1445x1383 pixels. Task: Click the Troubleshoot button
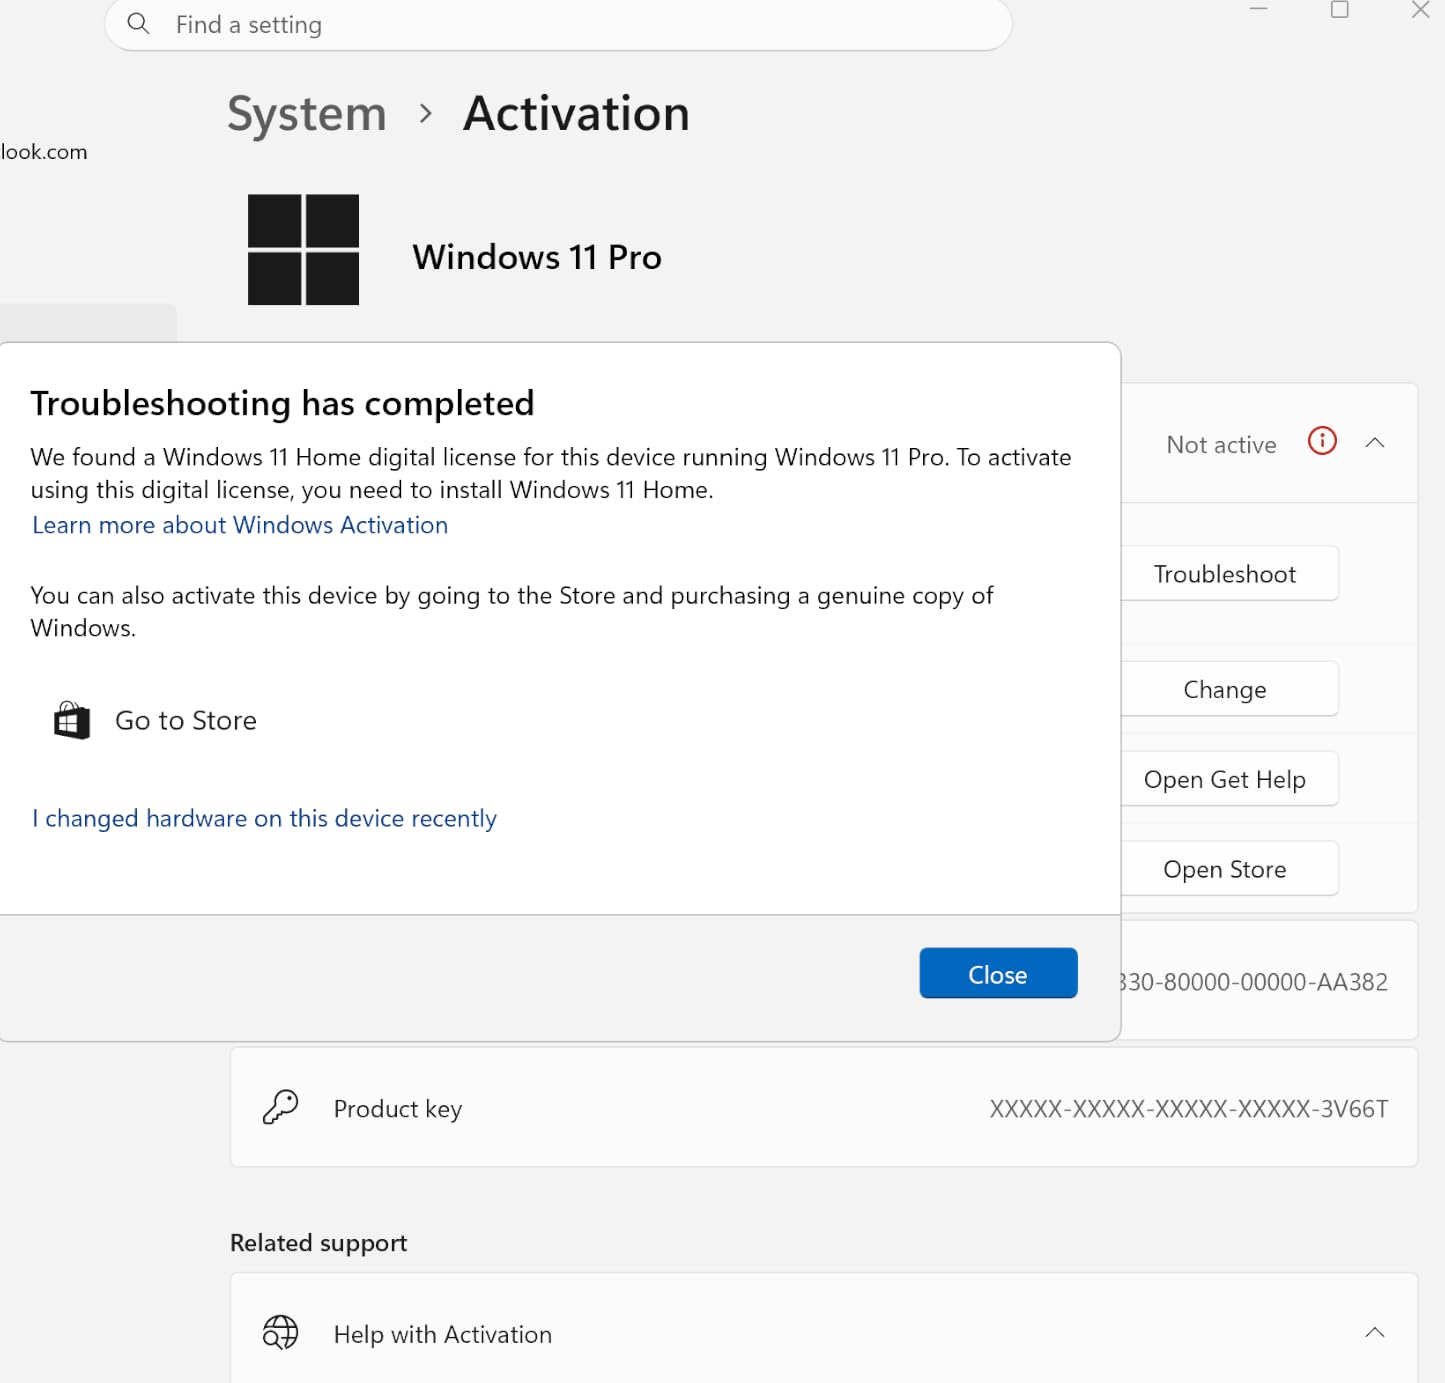(1228, 574)
